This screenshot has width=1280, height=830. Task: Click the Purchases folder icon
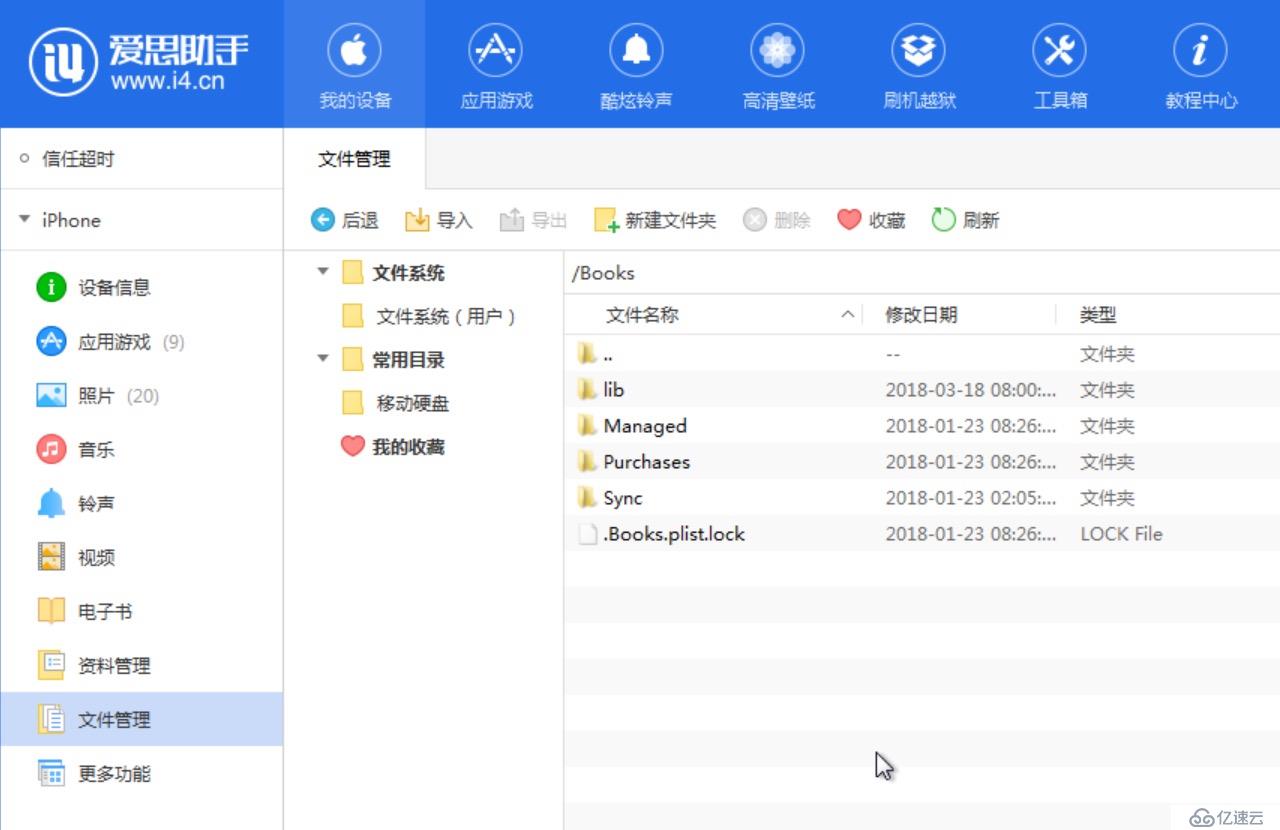tap(587, 461)
